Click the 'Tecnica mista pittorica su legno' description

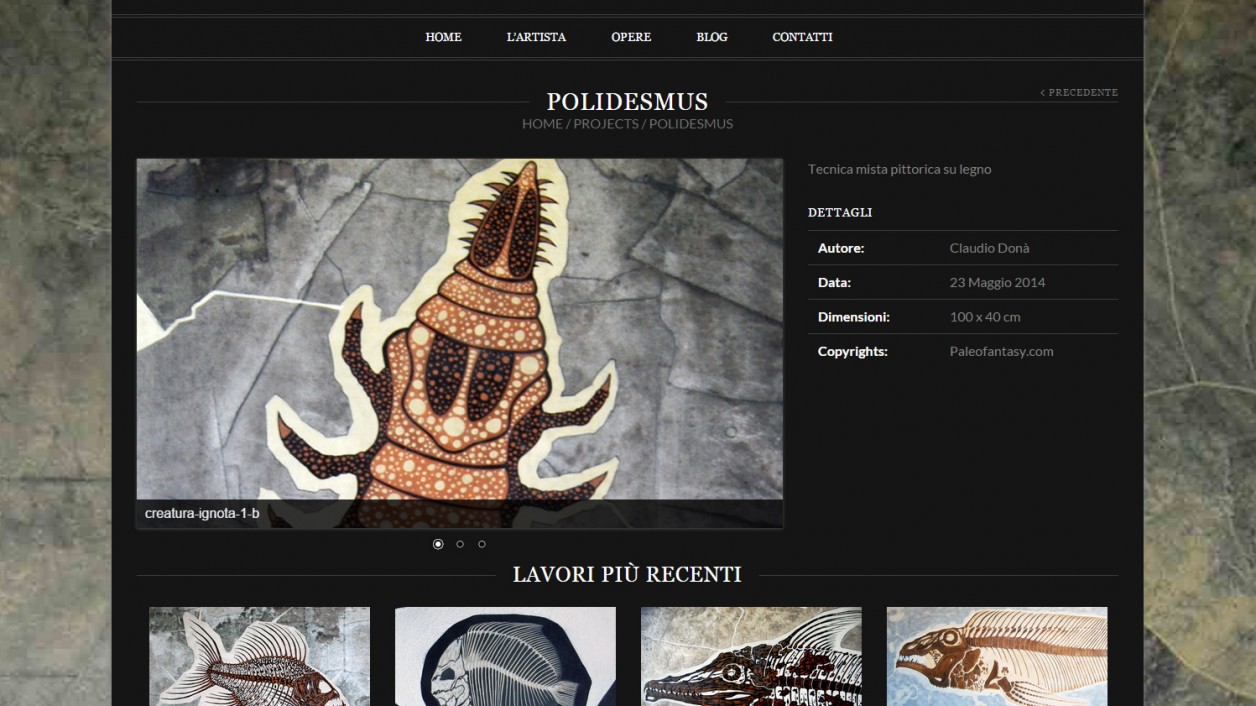coord(900,169)
